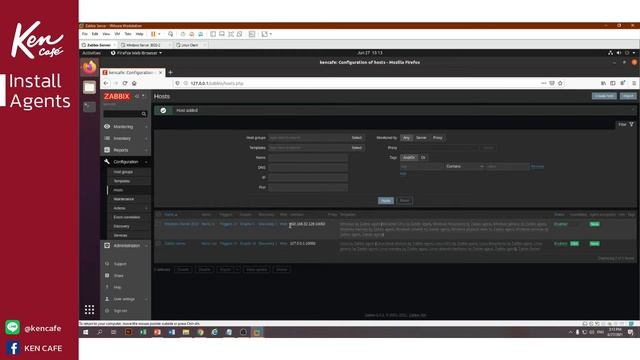Go to the Firefox home page

[x=134, y=83]
